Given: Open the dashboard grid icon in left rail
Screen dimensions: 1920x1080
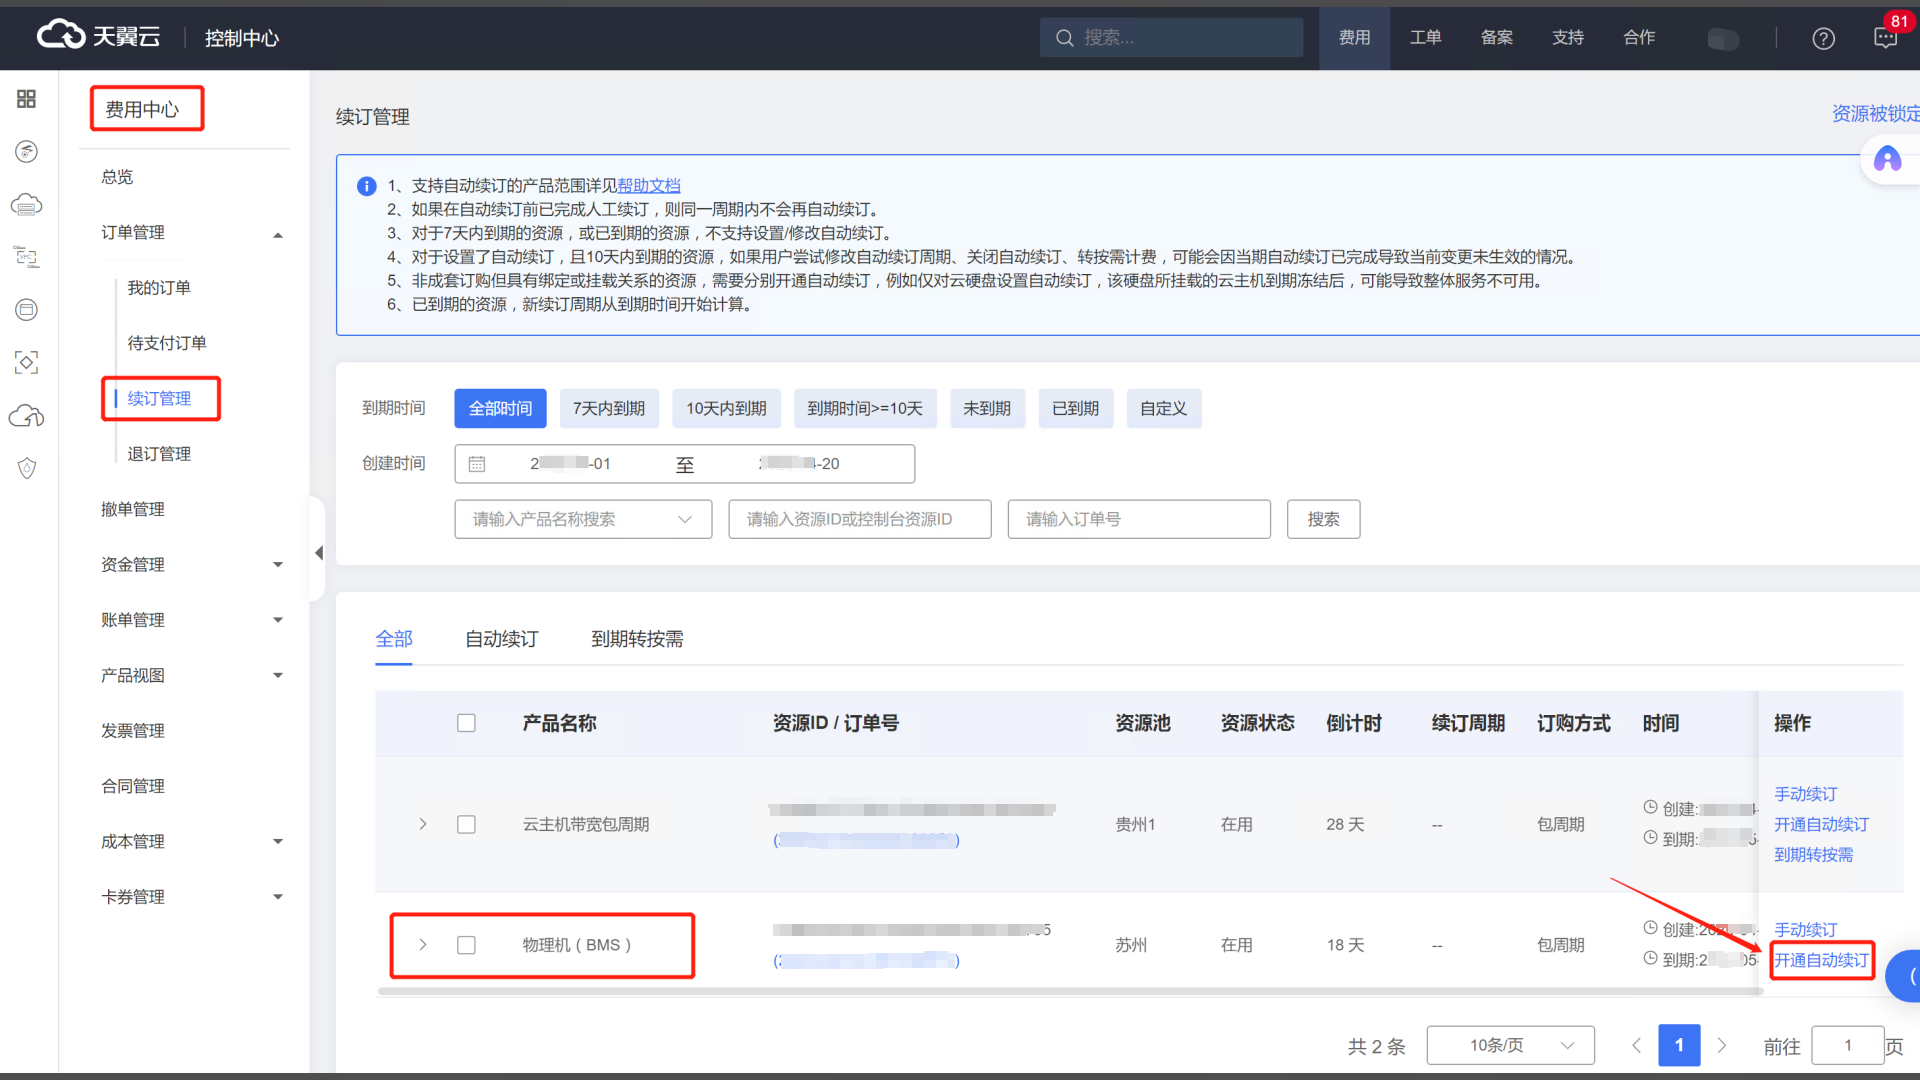Looking at the screenshot, I should coord(27,99).
